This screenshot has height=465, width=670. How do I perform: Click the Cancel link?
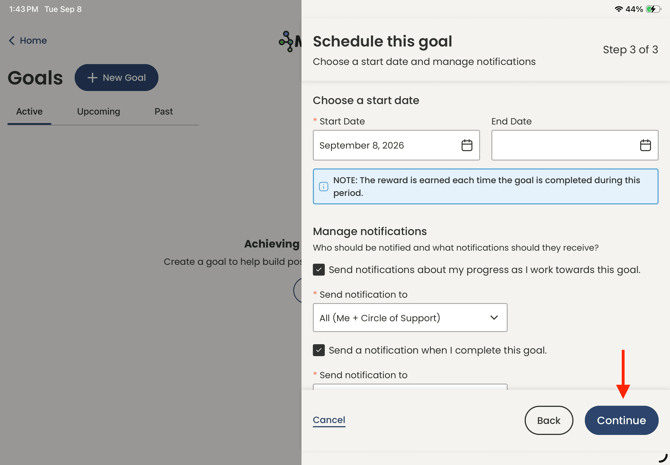pyautogui.click(x=329, y=420)
